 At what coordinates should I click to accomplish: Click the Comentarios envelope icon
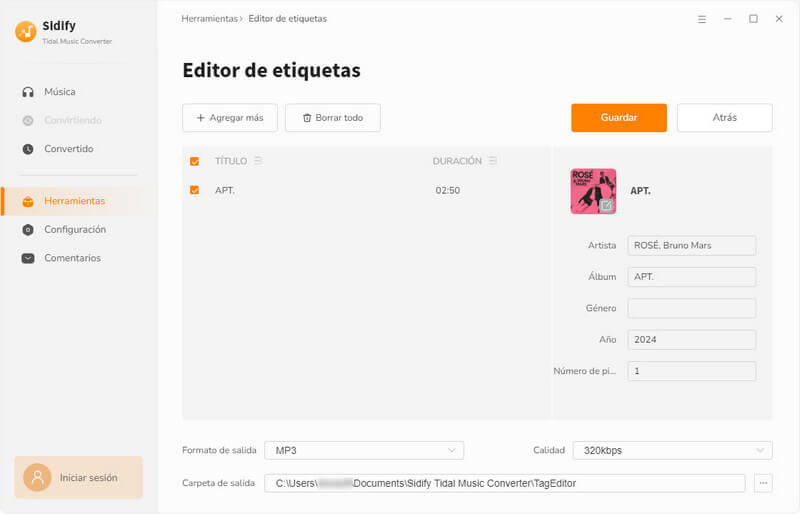pos(28,258)
